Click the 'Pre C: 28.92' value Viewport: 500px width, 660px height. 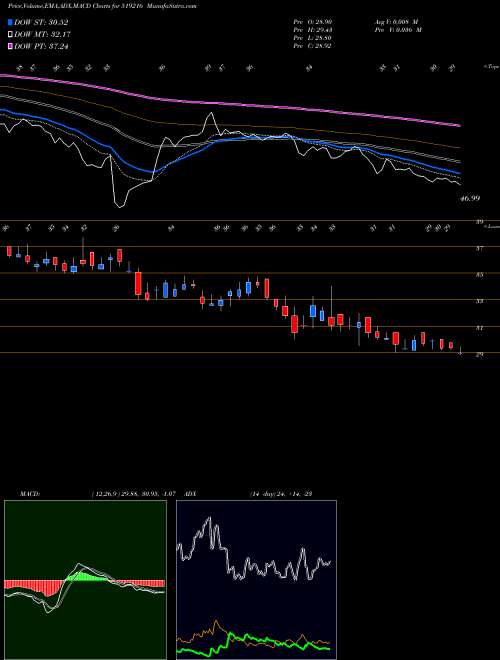click(312, 46)
